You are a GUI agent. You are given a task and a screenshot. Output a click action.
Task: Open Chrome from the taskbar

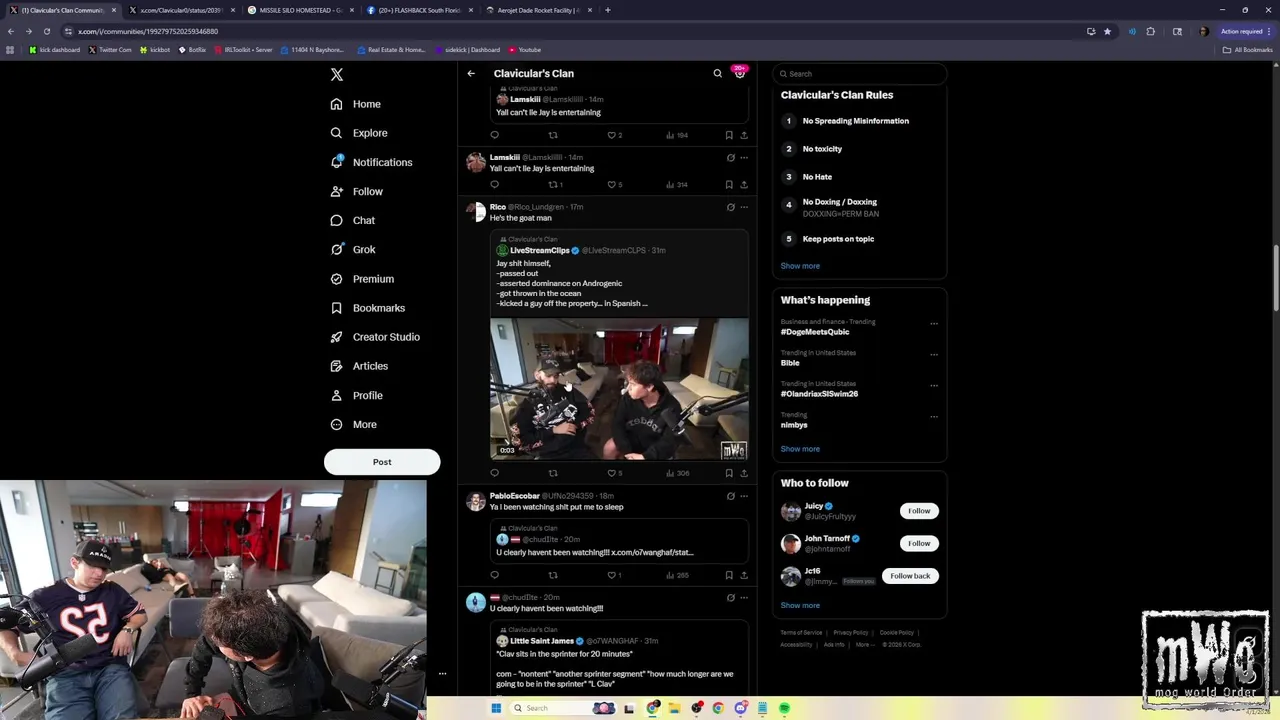click(x=718, y=708)
